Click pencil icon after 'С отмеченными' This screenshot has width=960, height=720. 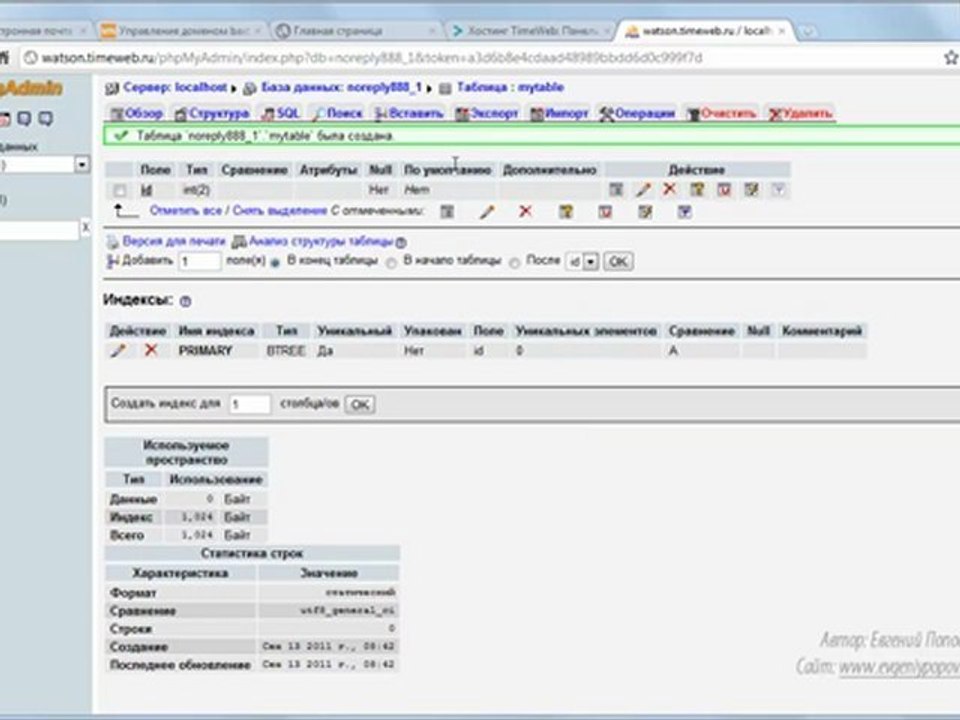[x=487, y=212]
